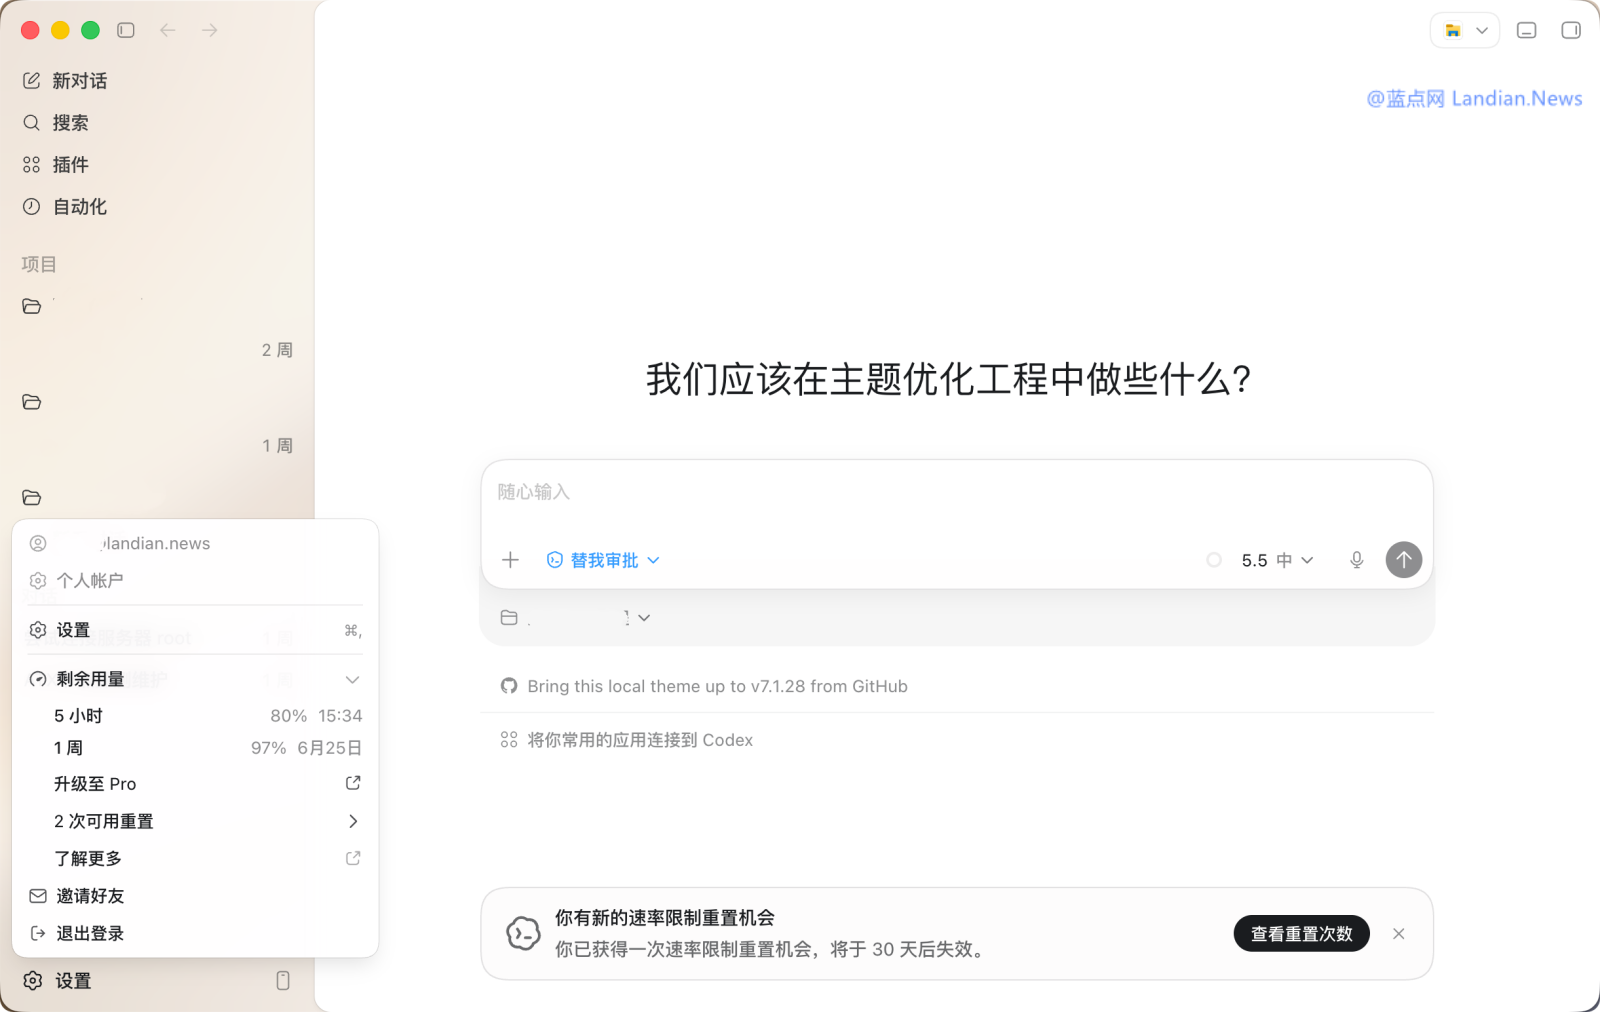Click the phone device icon in sidebar bottom
The height and width of the screenshot is (1012, 1600).
pyautogui.click(x=283, y=981)
